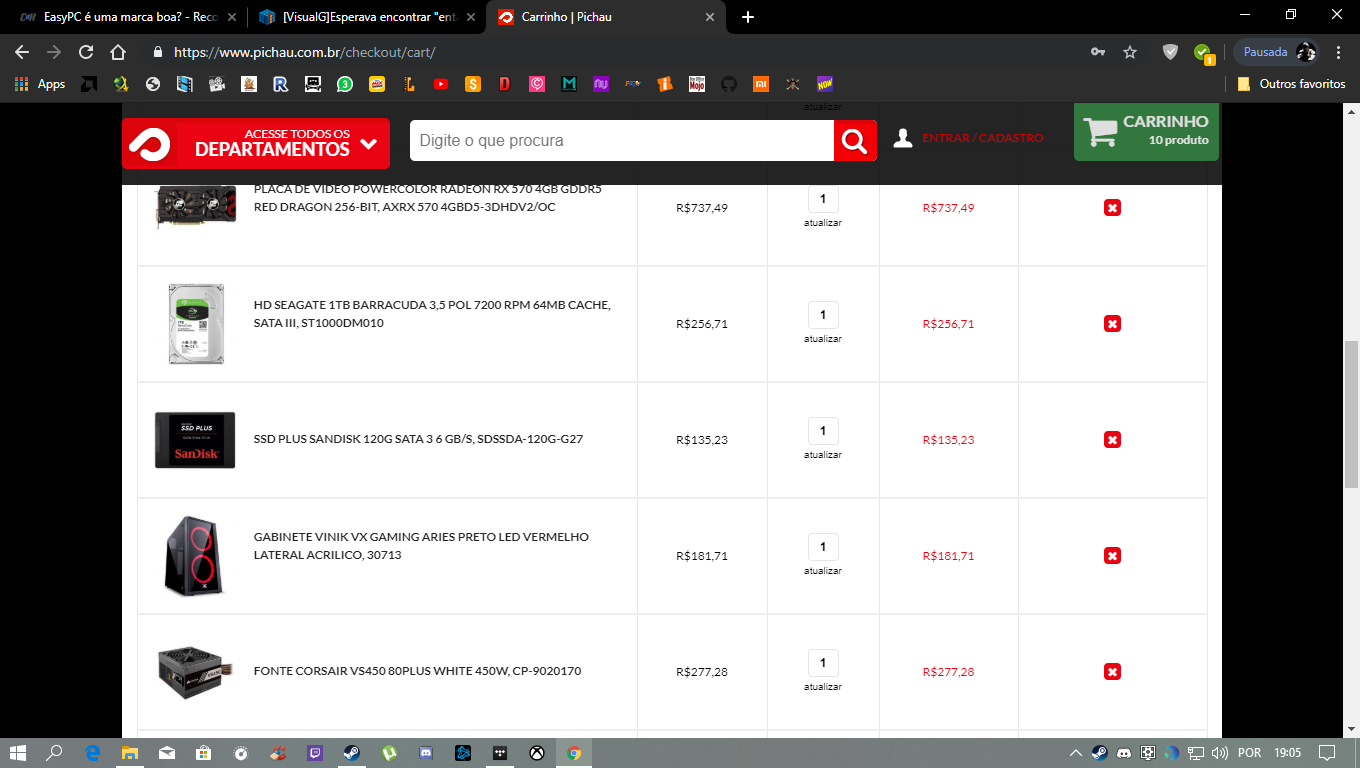The width and height of the screenshot is (1360, 768).
Task: Expand the Departamentos menu chevron
Action: tap(368, 144)
